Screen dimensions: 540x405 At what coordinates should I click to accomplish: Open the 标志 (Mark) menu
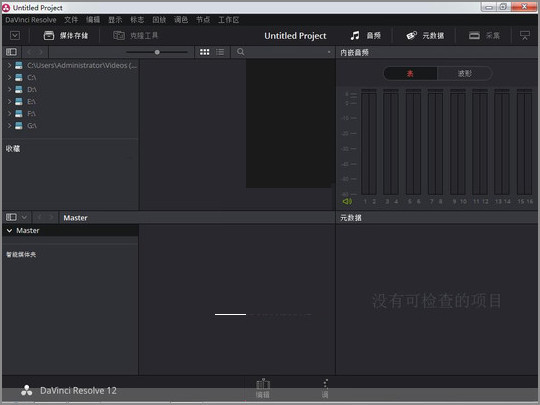137,20
